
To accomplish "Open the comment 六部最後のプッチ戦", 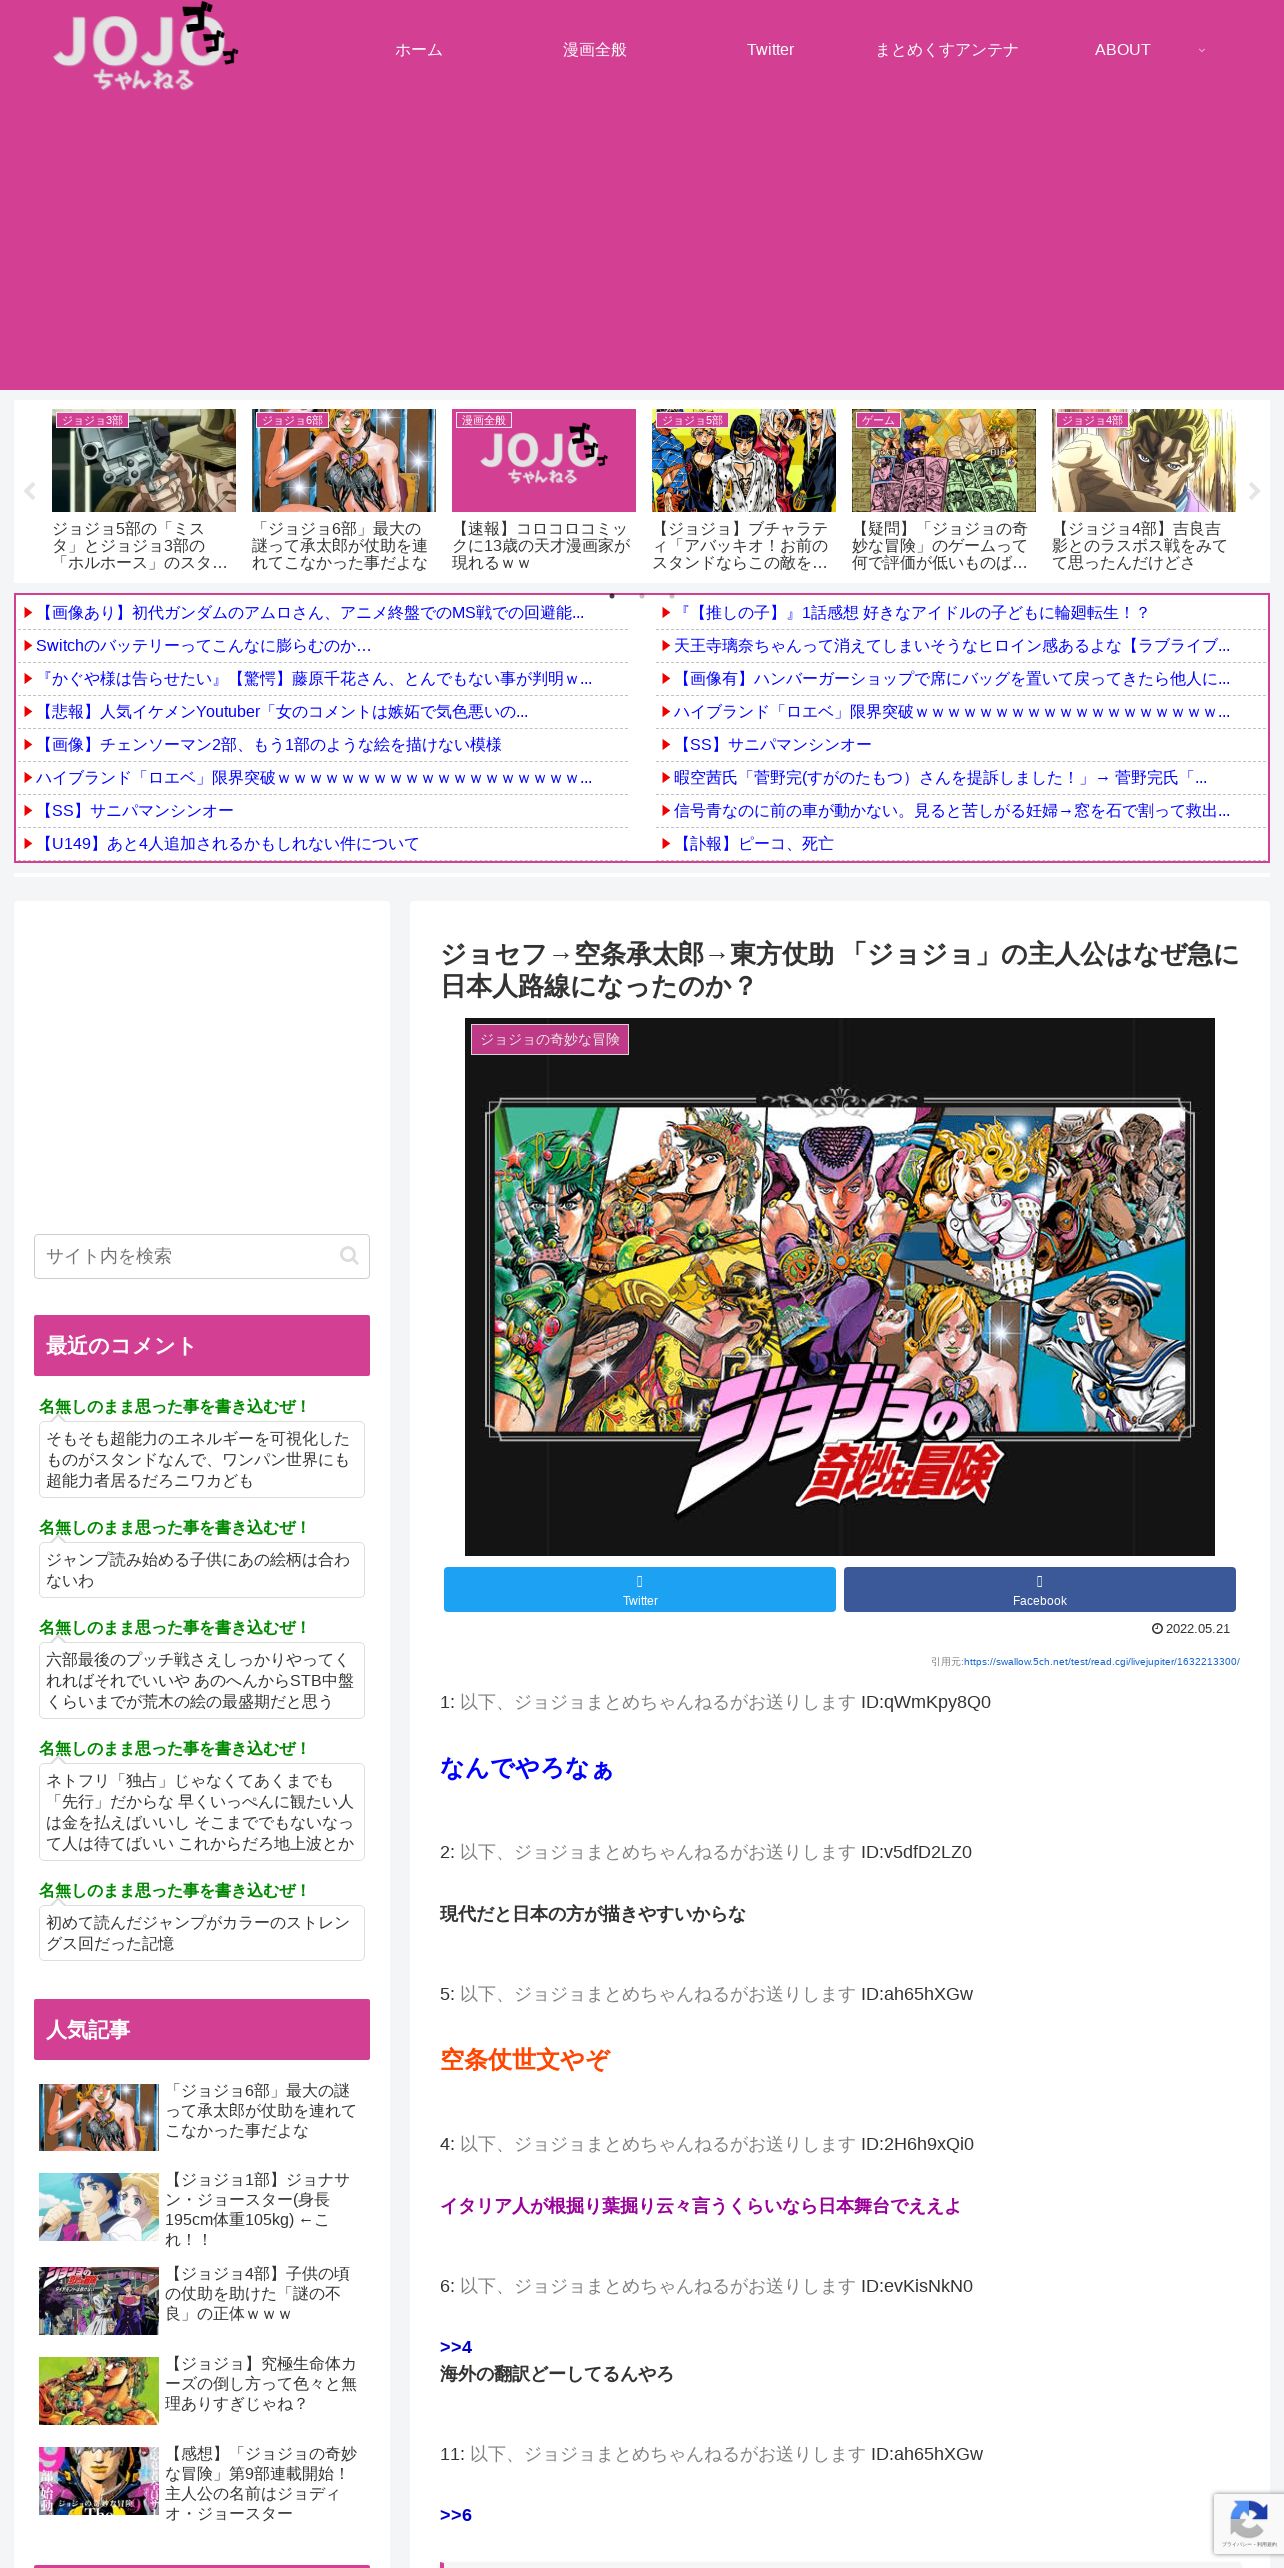I will tap(202, 1680).
